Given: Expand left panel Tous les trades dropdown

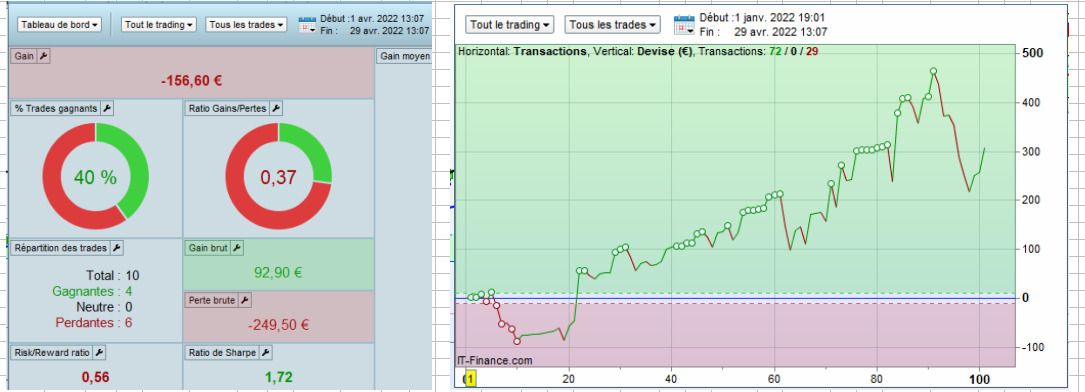Looking at the screenshot, I should (x=246, y=24).
